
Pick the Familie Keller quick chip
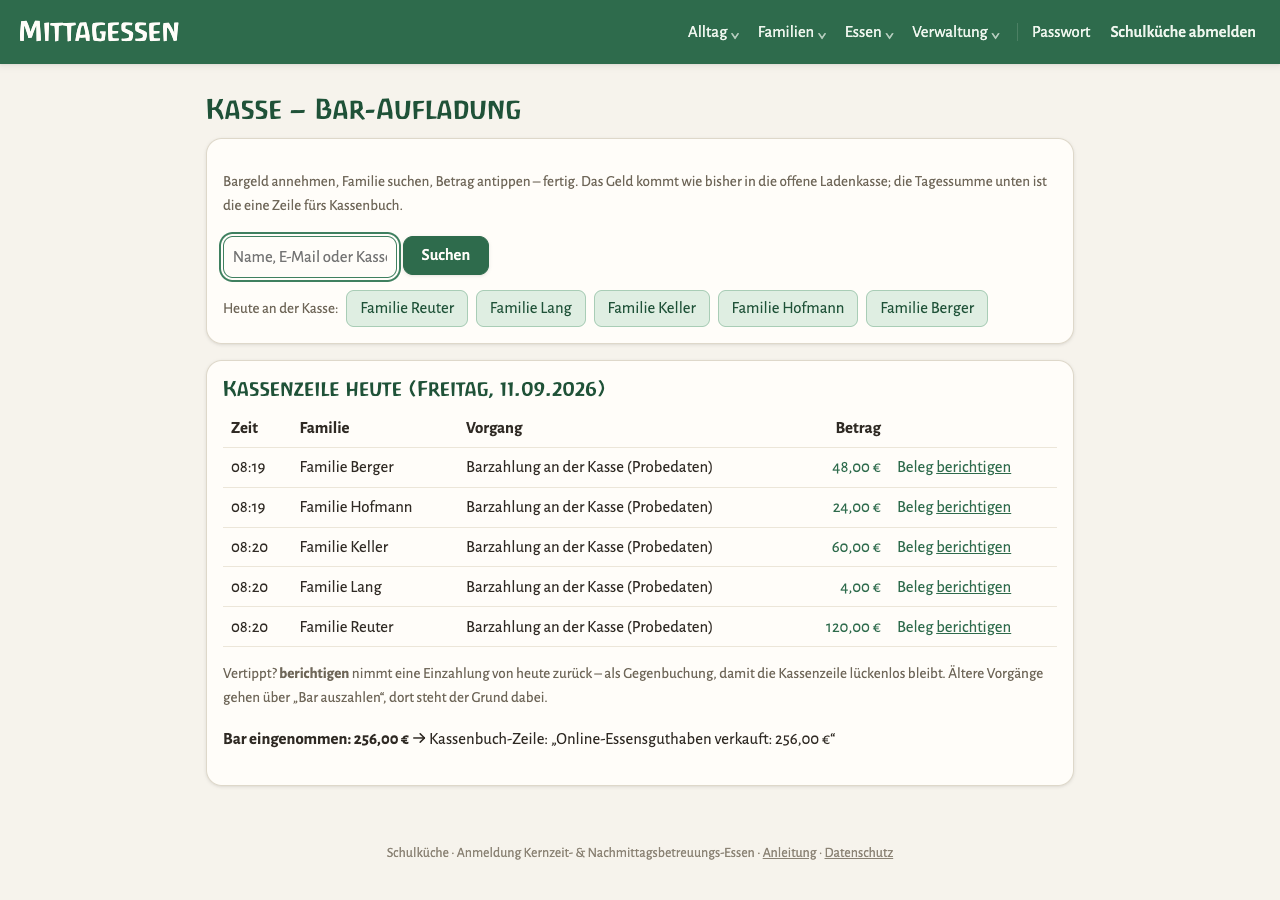[652, 308]
